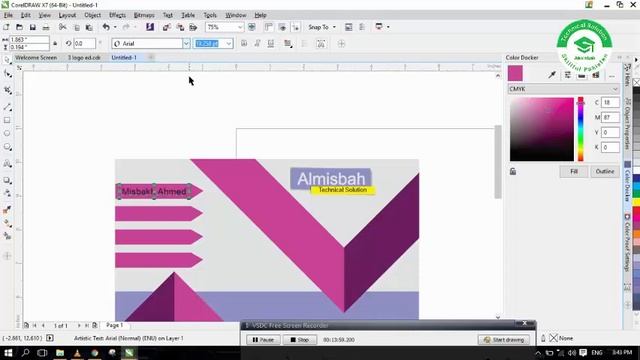This screenshot has width=640, height=360.
Task: Show color sliders in Color Docker
Action: coord(568,75)
